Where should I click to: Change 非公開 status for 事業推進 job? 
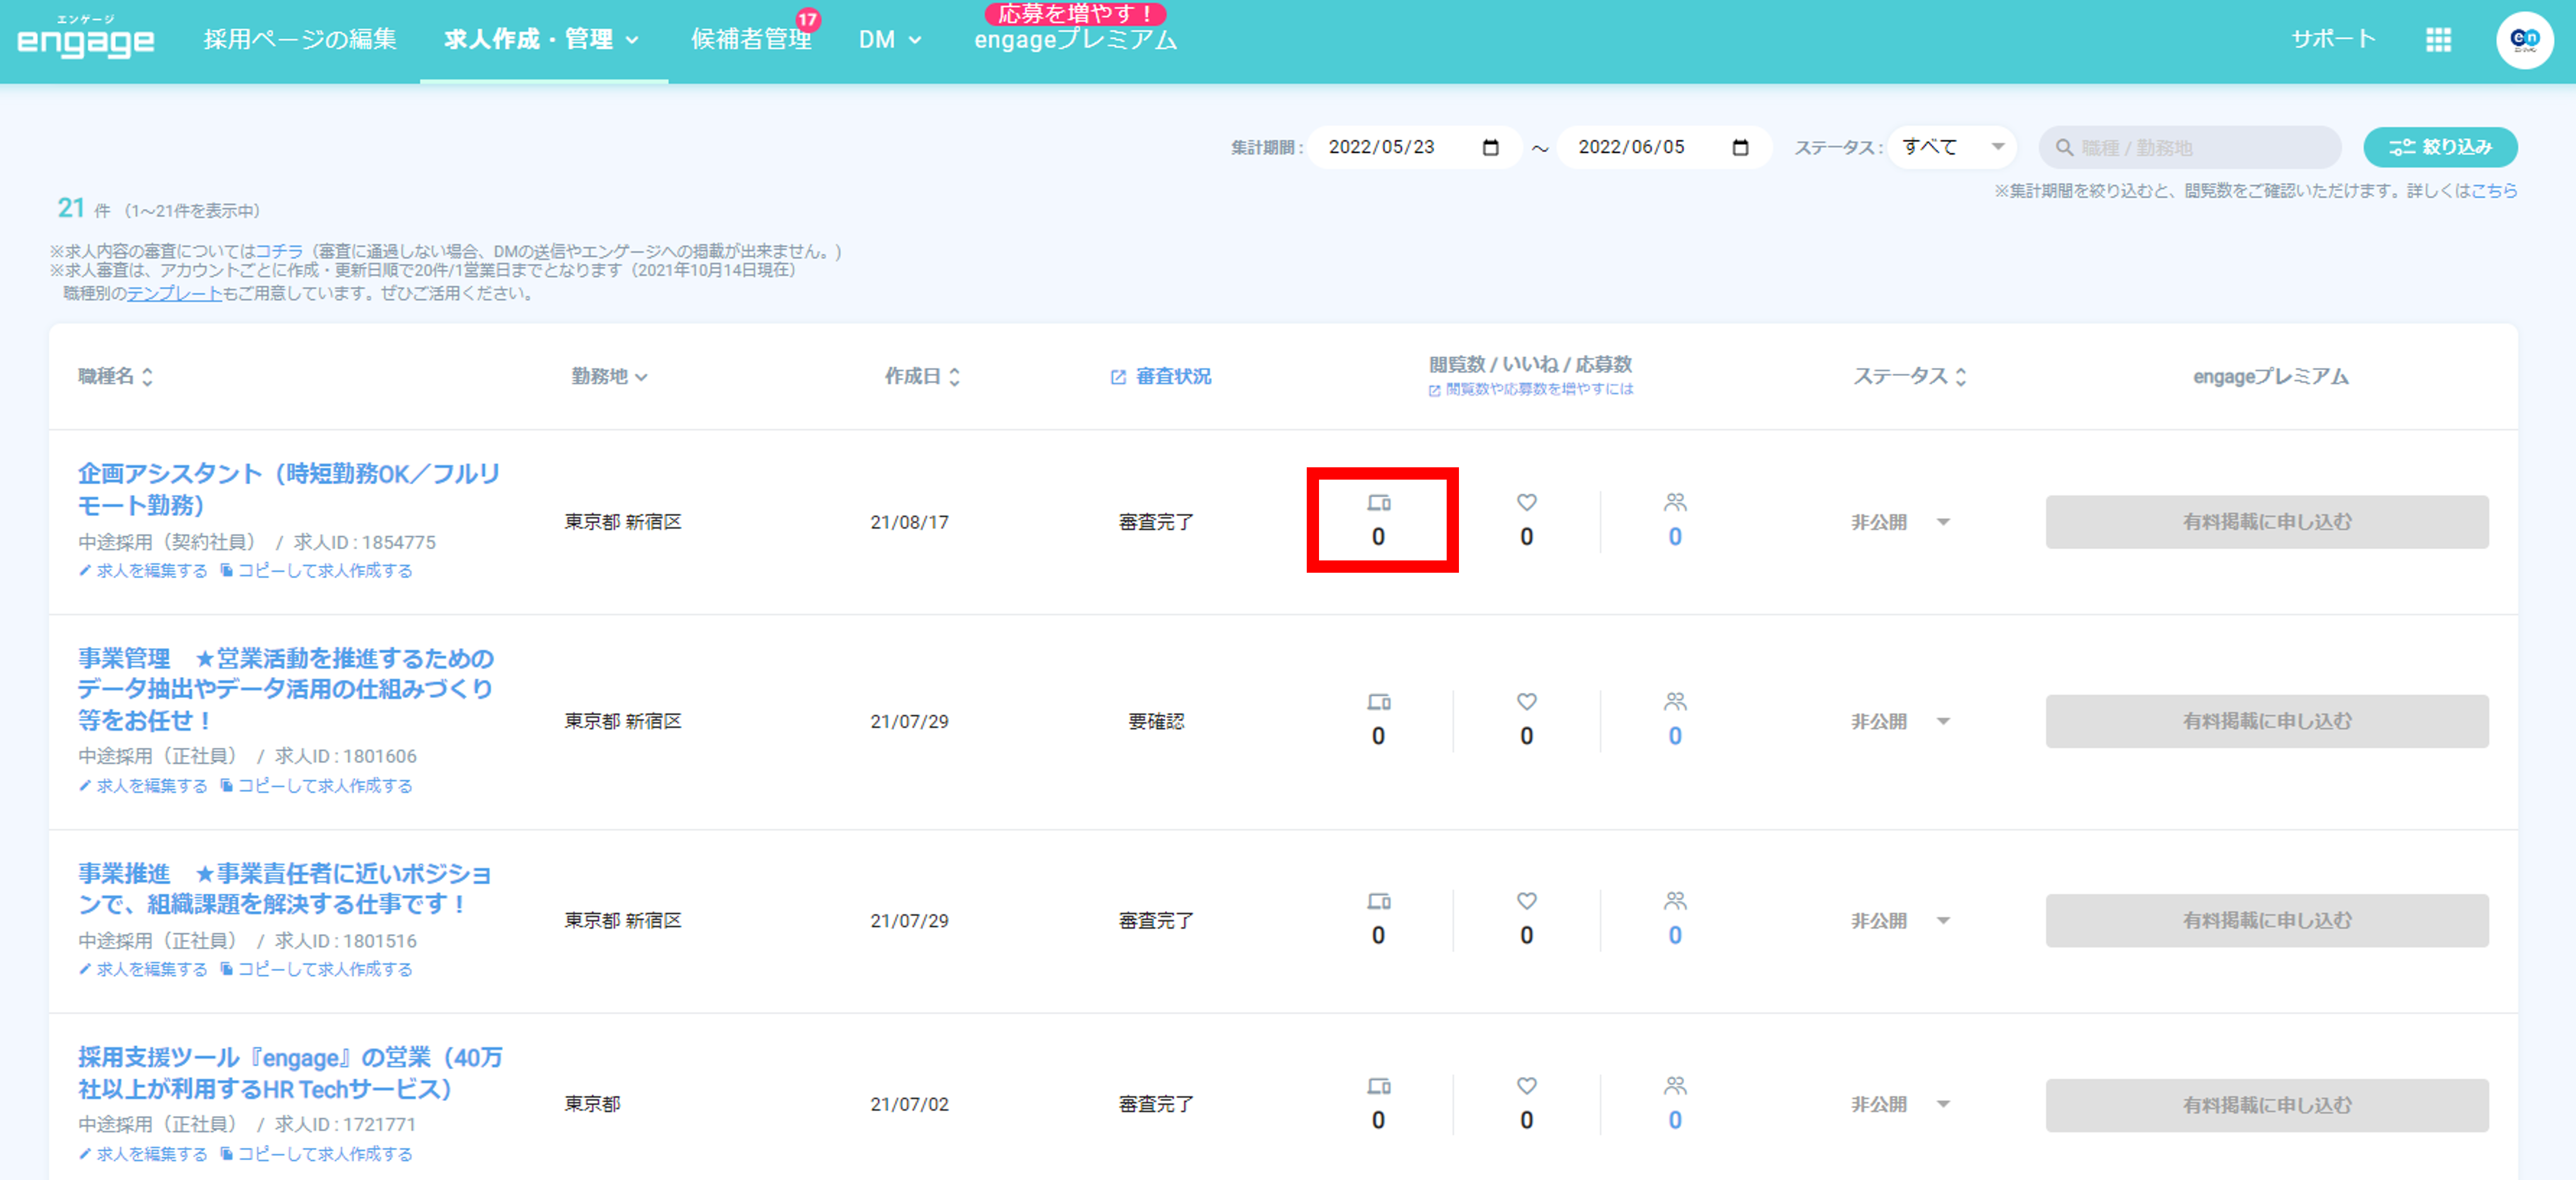tap(1900, 920)
